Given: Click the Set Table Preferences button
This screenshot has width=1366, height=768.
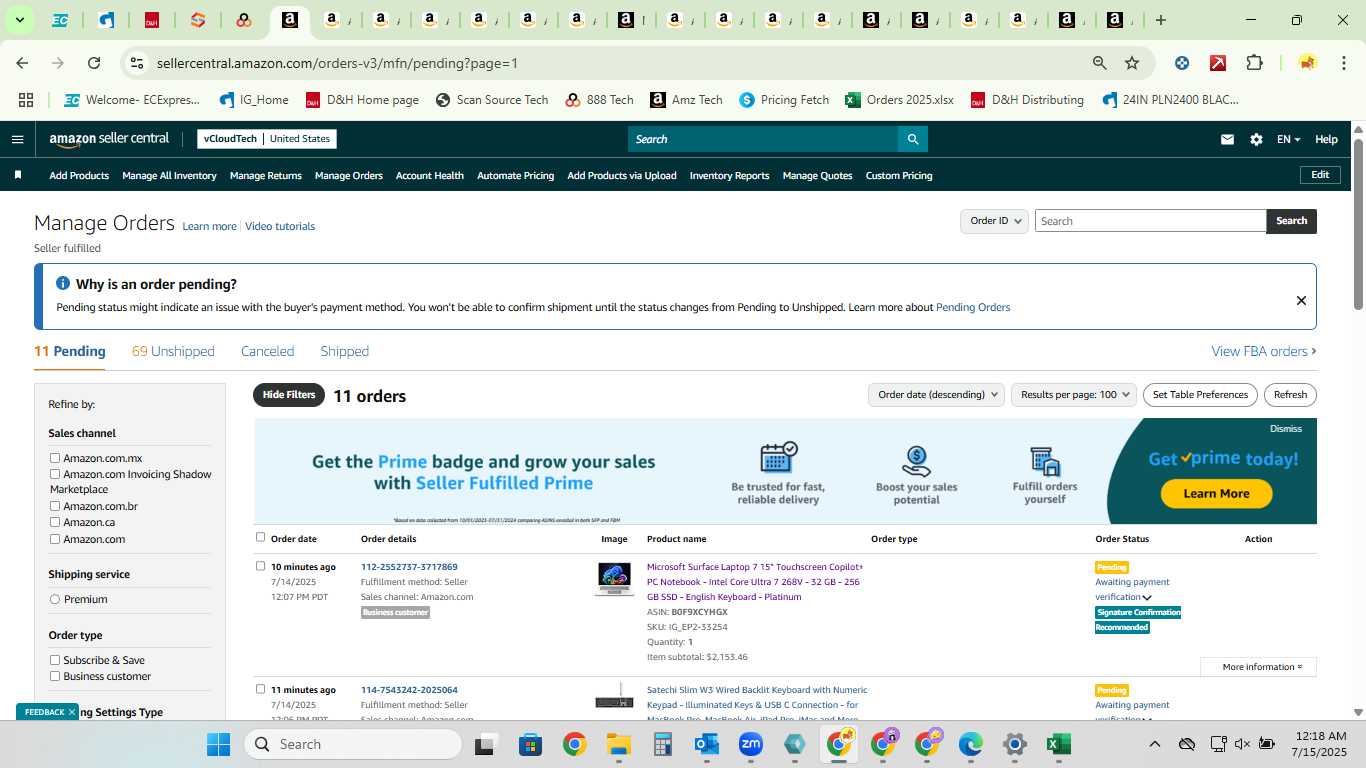Looking at the screenshot, I should (1200, 395).
